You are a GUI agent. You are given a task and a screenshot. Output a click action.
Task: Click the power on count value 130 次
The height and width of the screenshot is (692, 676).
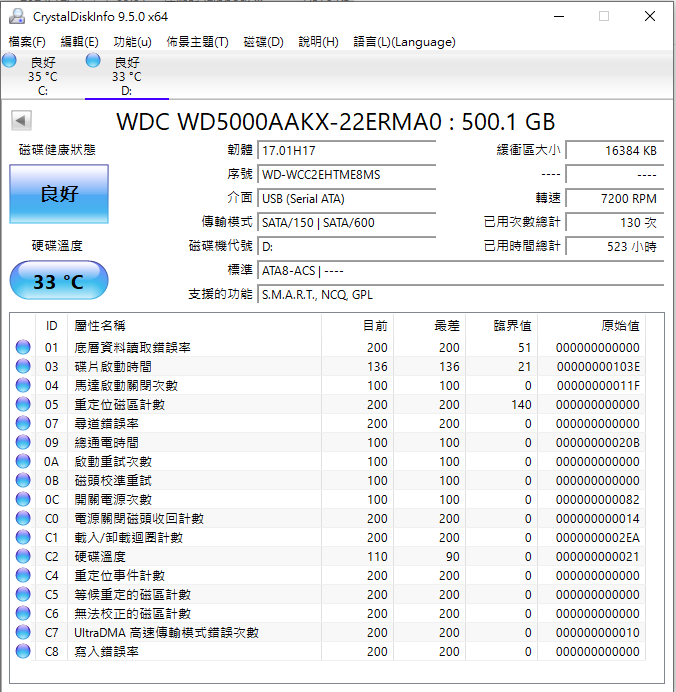click(615, 222)
